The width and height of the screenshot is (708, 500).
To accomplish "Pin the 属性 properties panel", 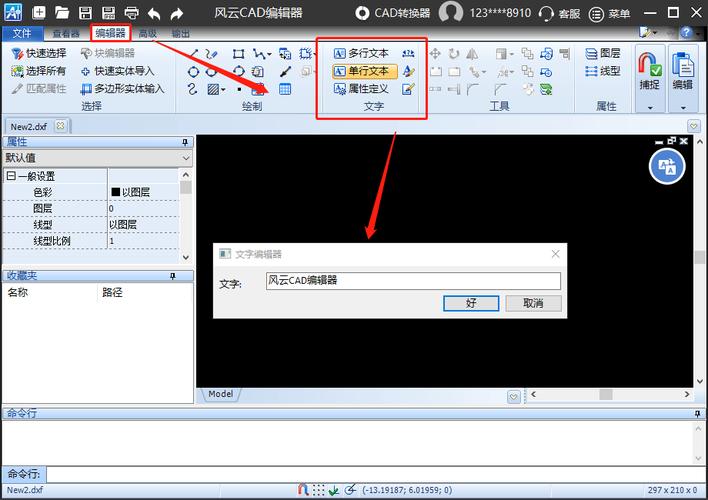I will pos(185,142).
